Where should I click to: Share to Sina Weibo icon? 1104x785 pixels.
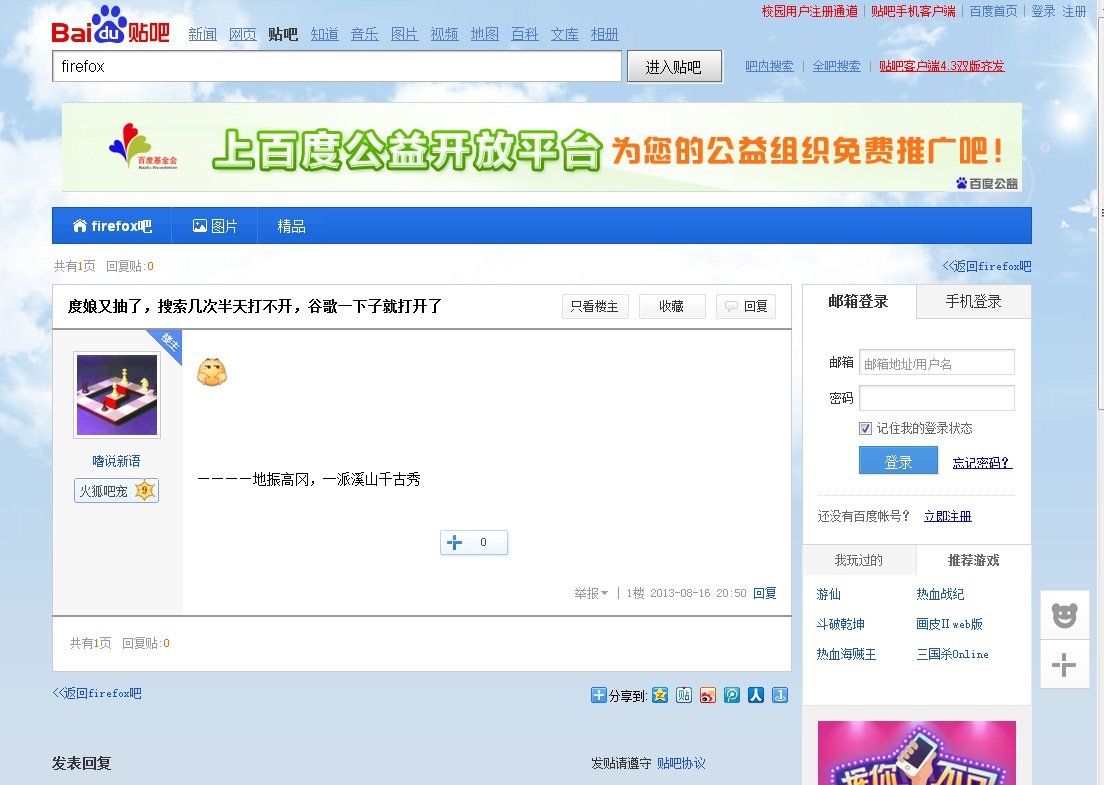pyautogui.click(x=708, y=696)
